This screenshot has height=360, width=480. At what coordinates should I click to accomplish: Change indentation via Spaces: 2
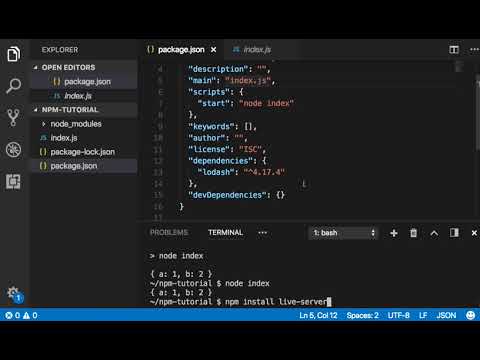[362, 315]
